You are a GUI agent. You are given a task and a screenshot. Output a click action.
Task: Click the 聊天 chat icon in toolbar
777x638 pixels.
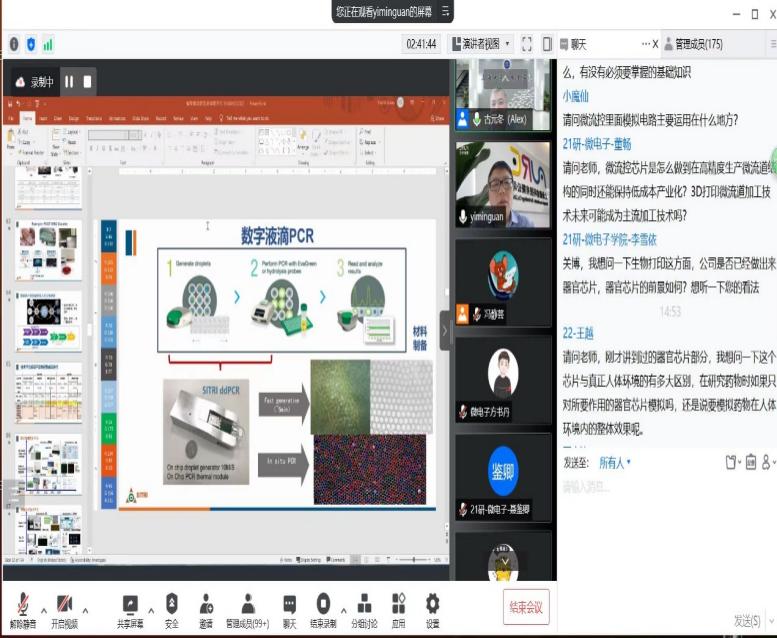point(289,604)
